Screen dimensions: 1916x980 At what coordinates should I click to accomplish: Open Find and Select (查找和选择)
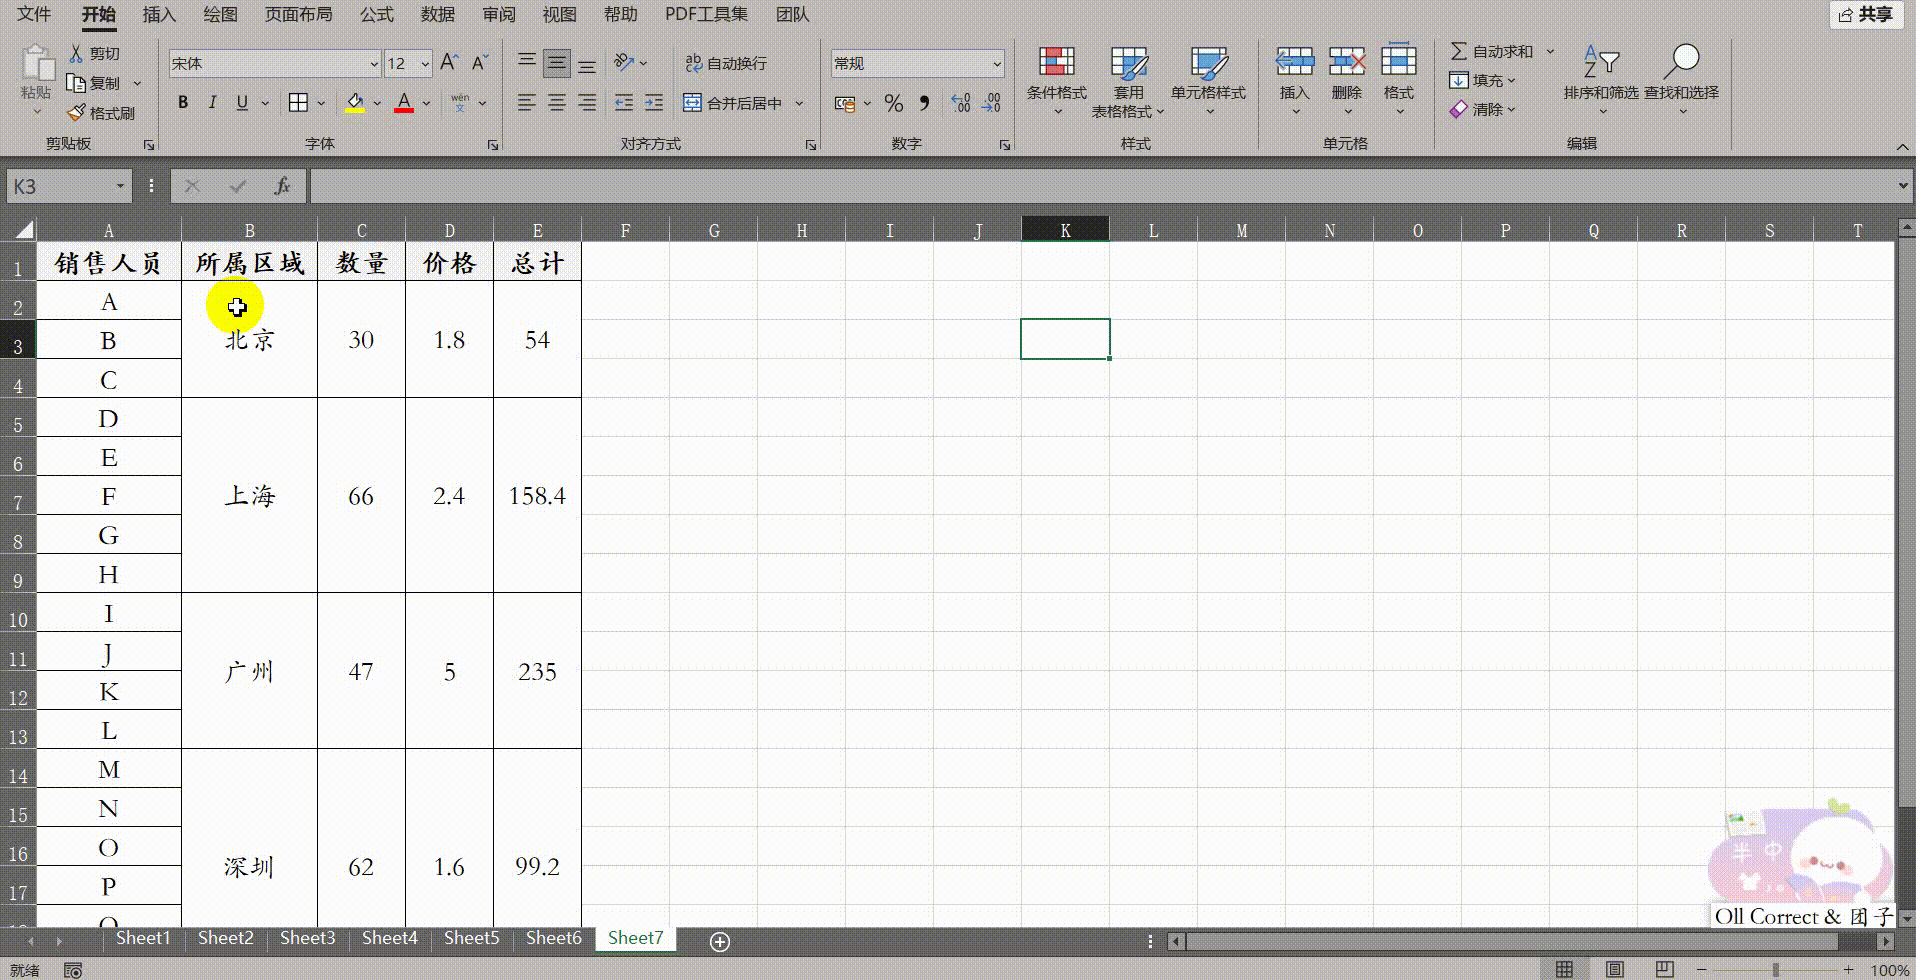(x=1682, y=78)
